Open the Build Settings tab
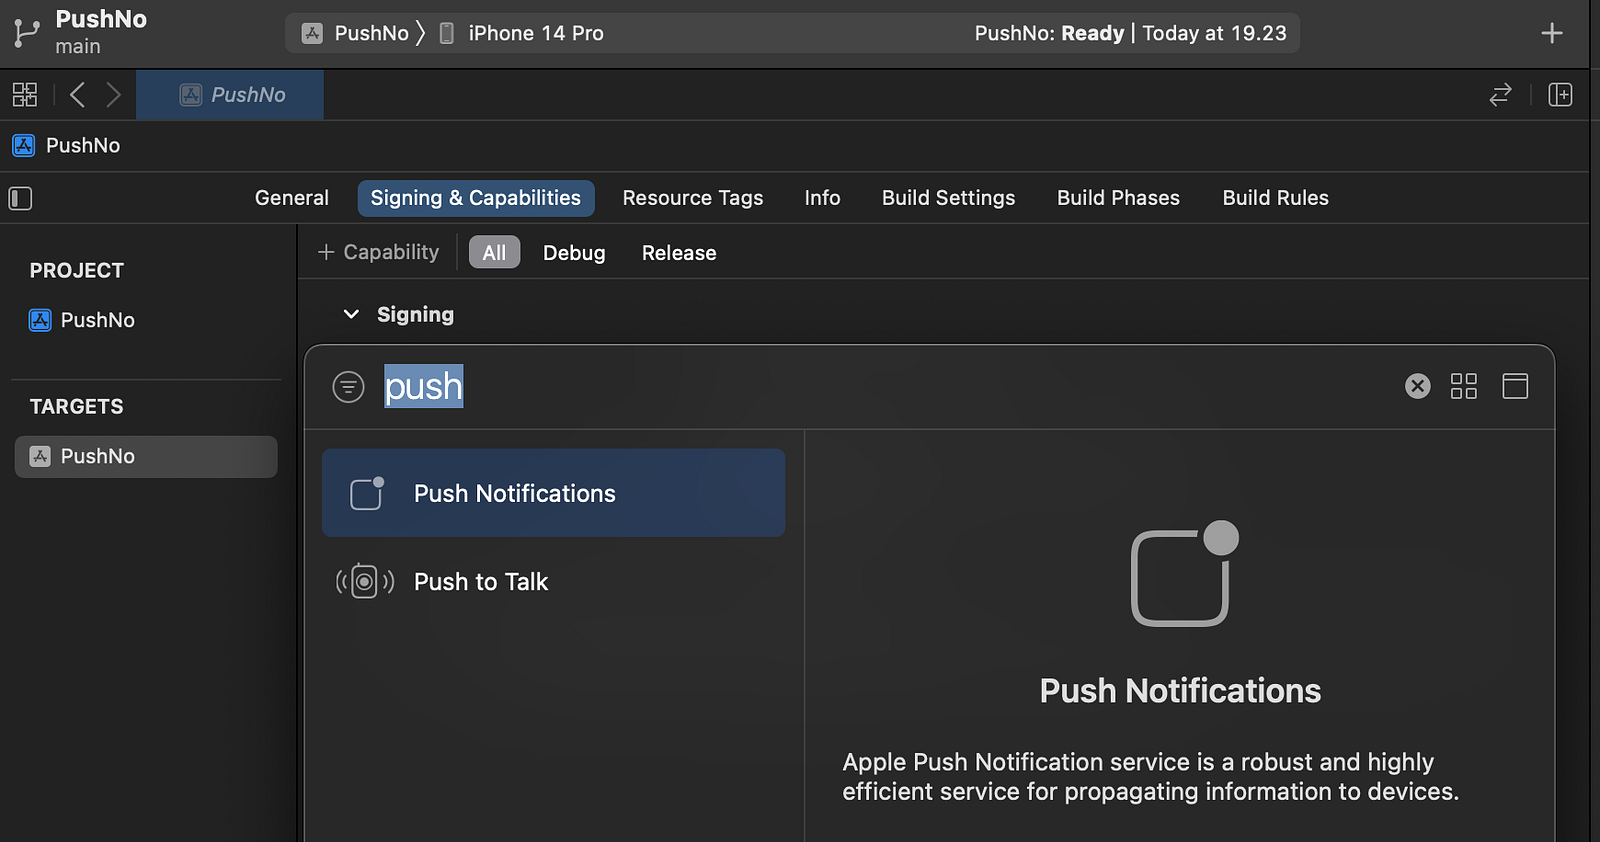Screen dimensions: 1600x842 pyautogui.click(x=949, y=198)
